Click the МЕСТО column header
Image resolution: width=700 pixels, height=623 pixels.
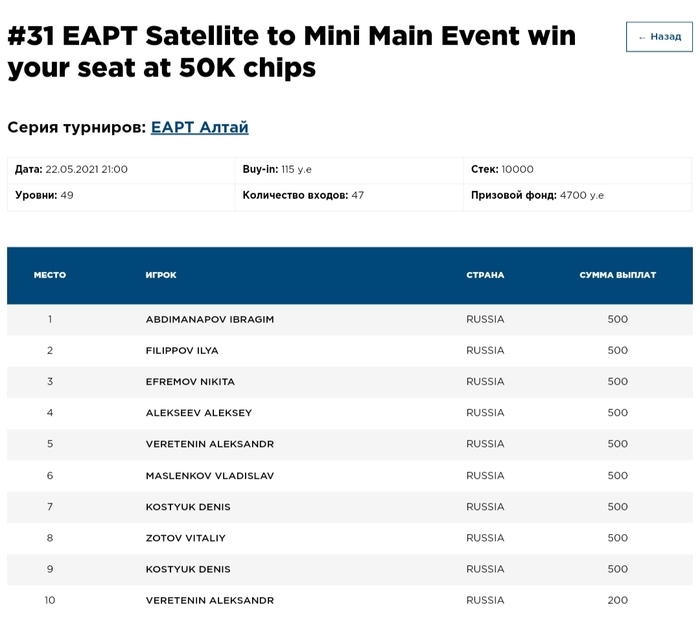[50, 275]
